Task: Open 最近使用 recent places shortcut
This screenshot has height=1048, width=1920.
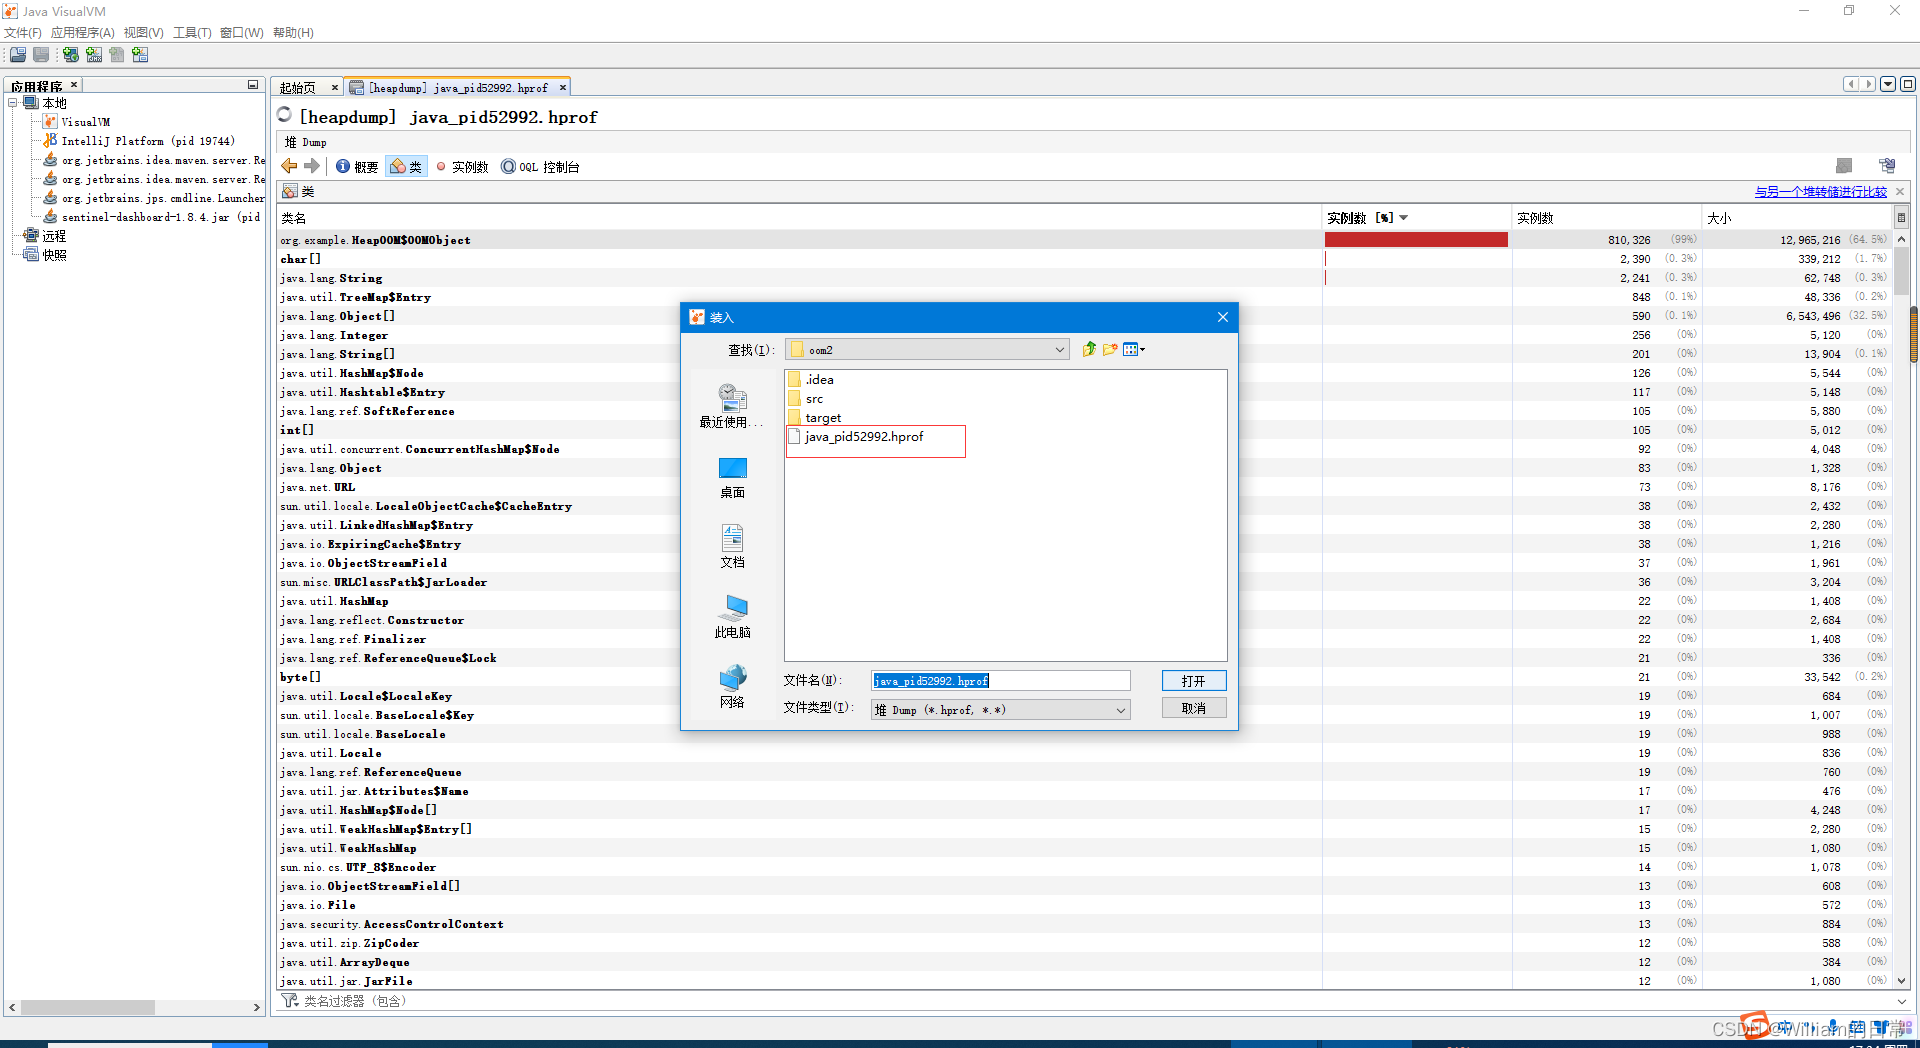Action: (x=732, y=405)
